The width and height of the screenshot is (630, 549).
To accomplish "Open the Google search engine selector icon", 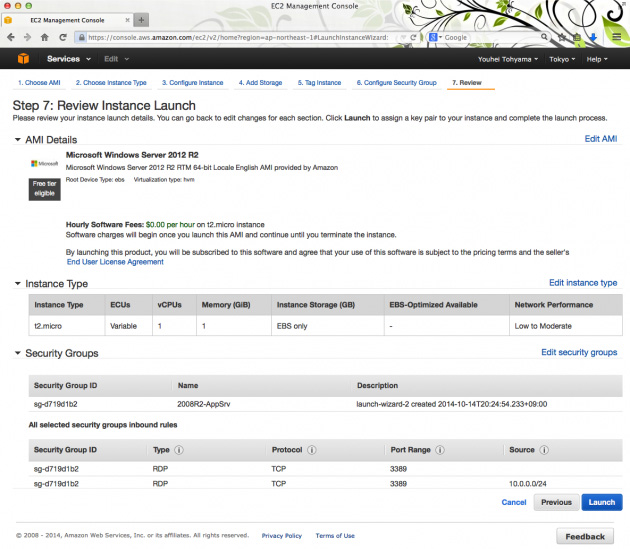I will [435, 37].
